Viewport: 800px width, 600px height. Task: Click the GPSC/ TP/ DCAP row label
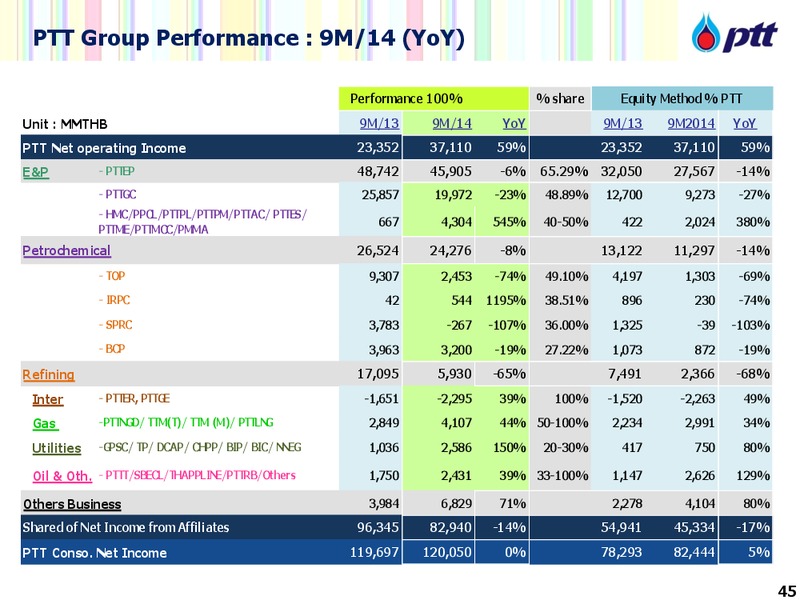199,447
